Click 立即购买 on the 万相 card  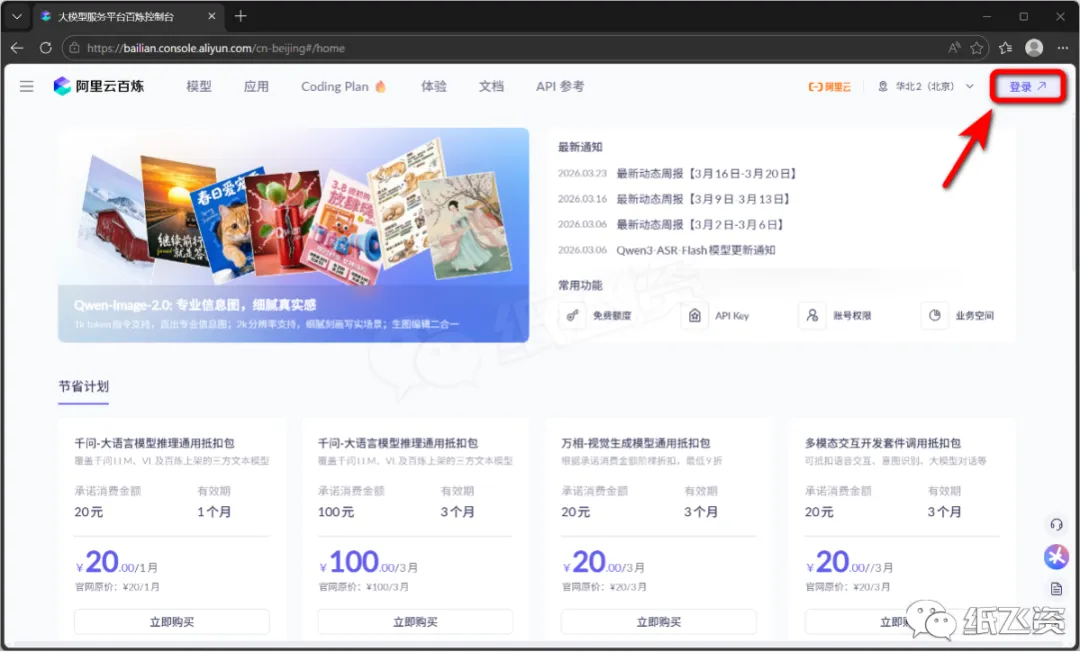pyautogui.click(x=658, y=622)
